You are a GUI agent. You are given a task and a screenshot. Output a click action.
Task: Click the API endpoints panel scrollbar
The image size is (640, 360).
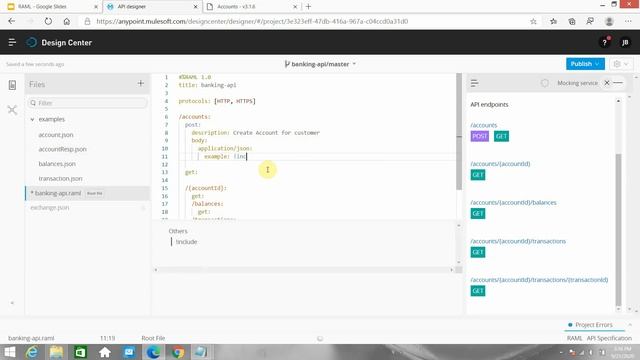click(x=618, y=229)
